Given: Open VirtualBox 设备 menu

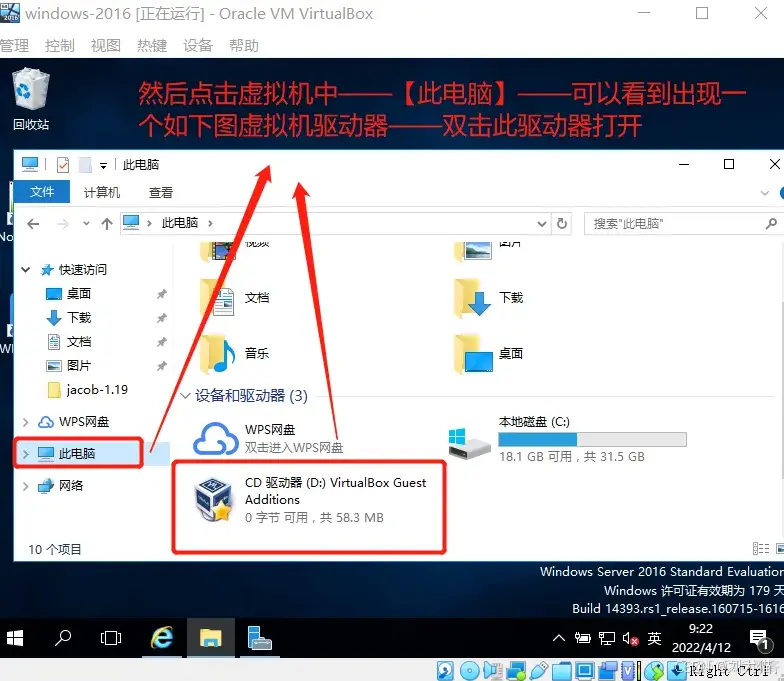Looking at the screenshot, I should tap(198, 46).
